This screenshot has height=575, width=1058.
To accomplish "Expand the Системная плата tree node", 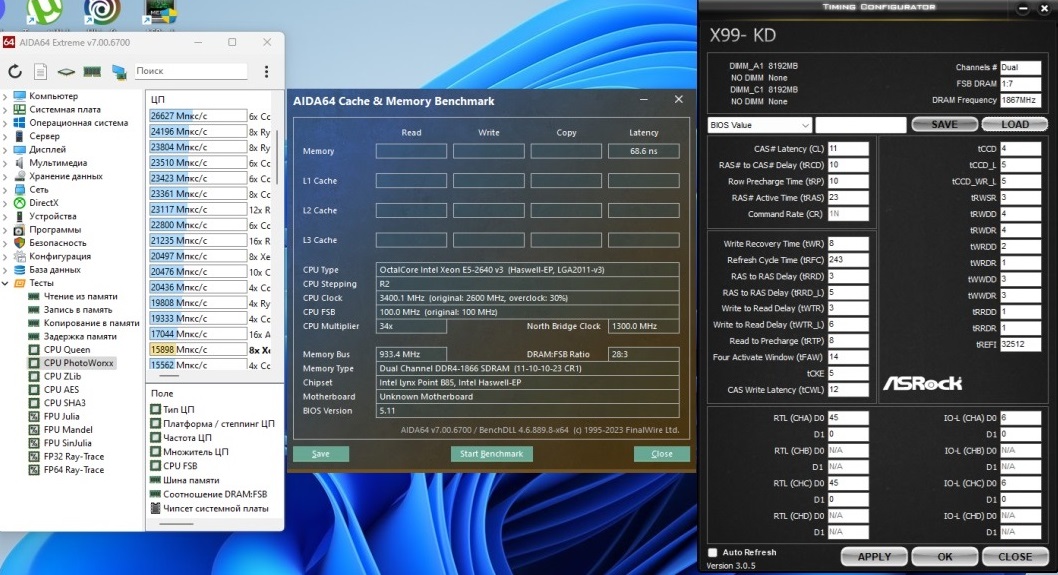I will [5, 109].
